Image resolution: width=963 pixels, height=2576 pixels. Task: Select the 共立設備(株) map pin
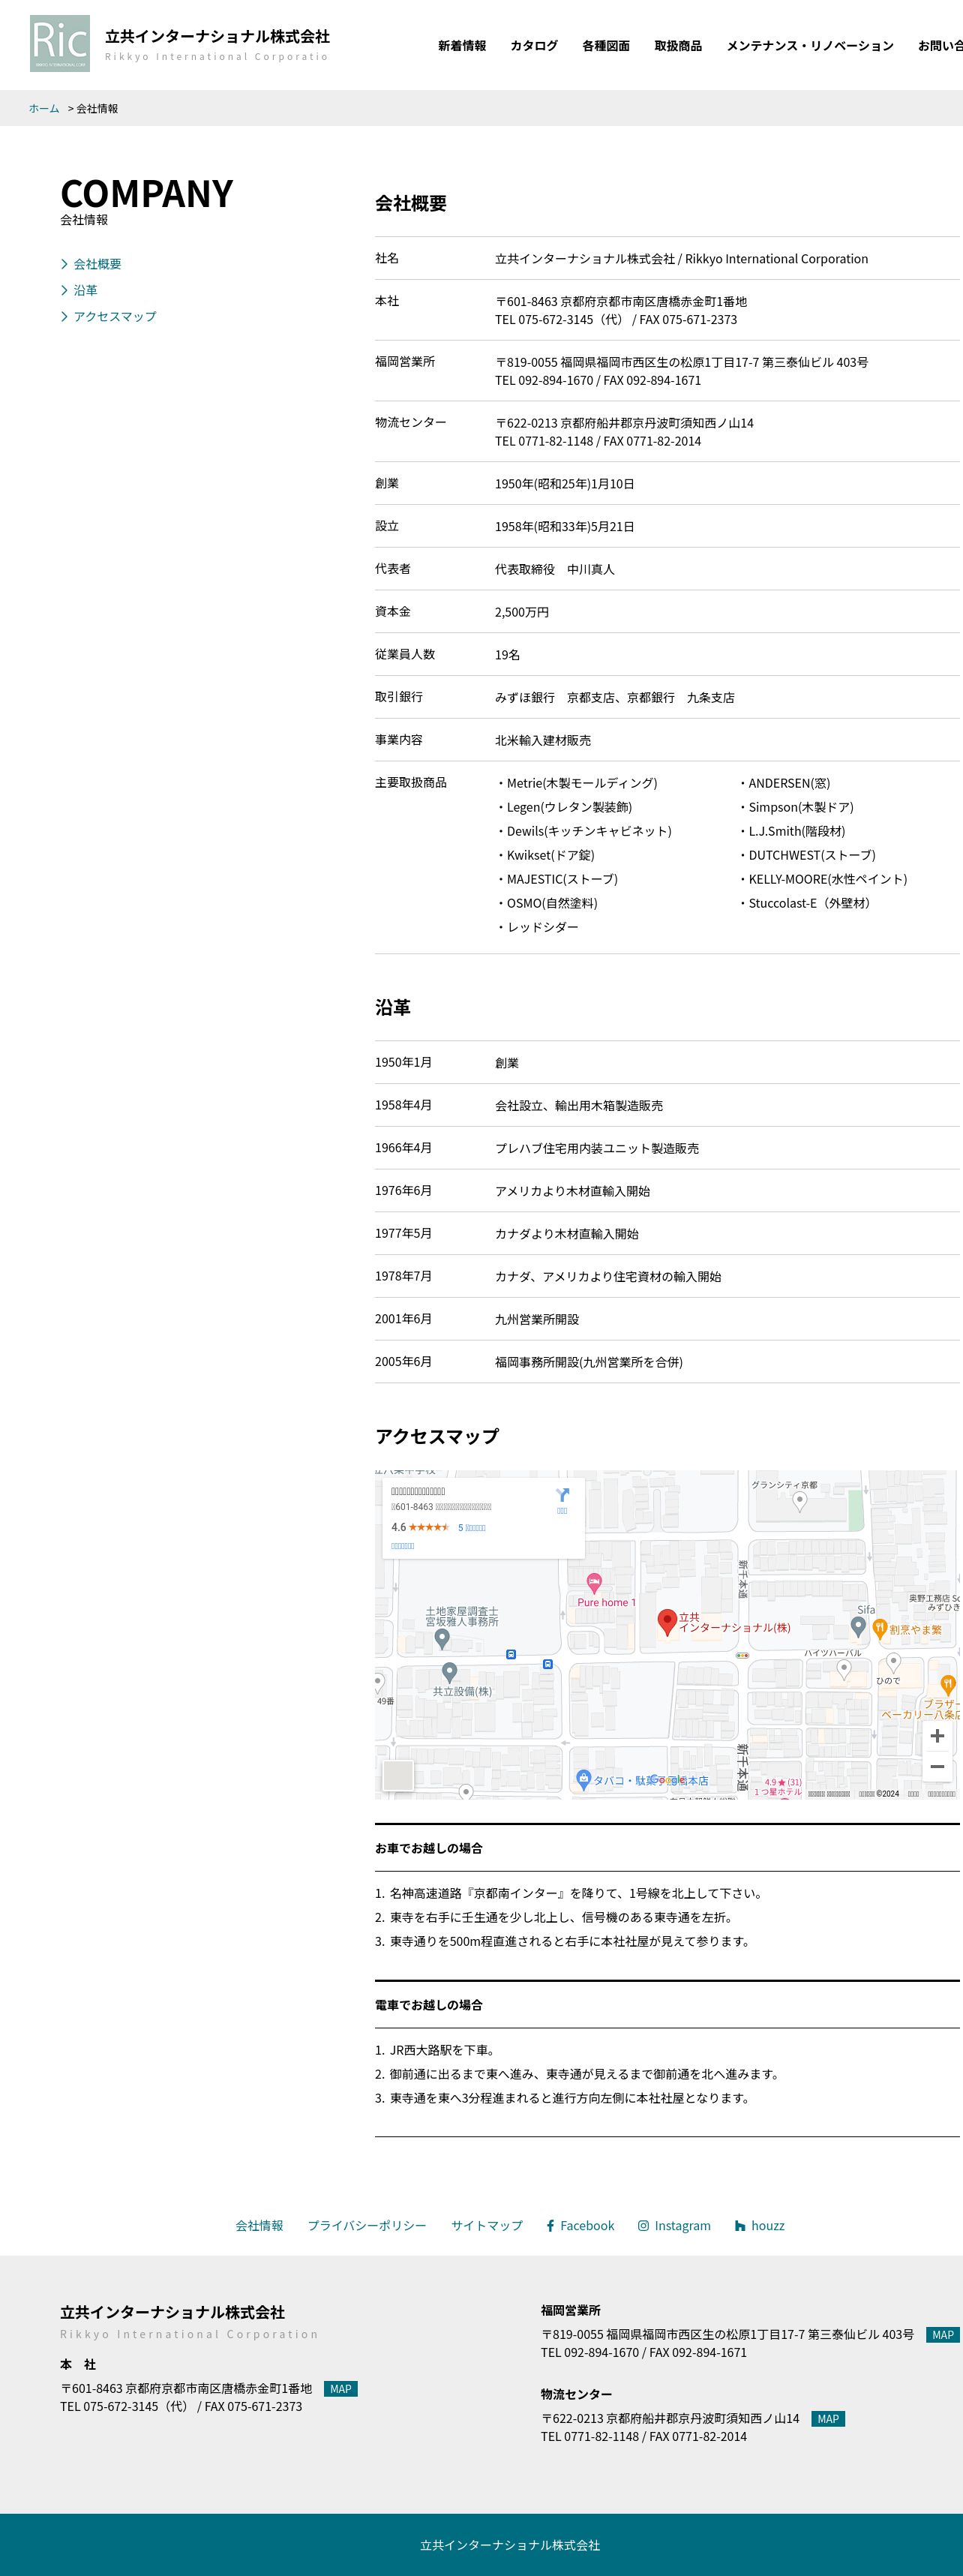pyautogui.click(x=449, y=1671)
